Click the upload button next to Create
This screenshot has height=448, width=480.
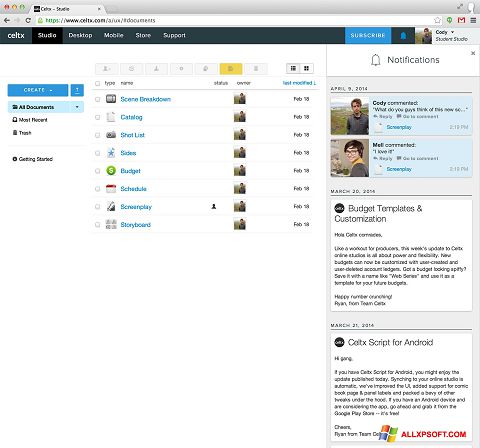point(77,90)
